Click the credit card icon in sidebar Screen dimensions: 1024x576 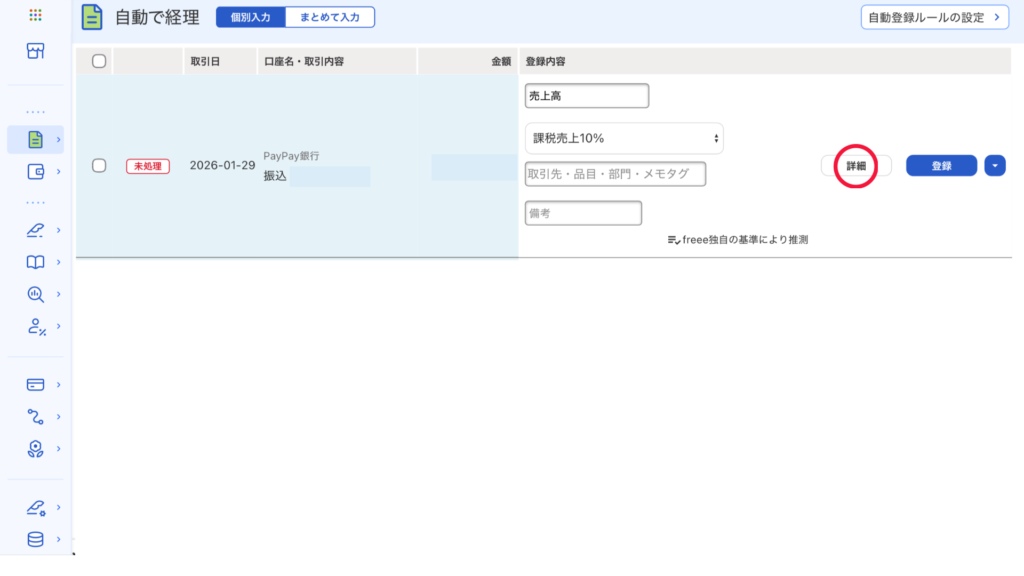click(x=36, y=384)
